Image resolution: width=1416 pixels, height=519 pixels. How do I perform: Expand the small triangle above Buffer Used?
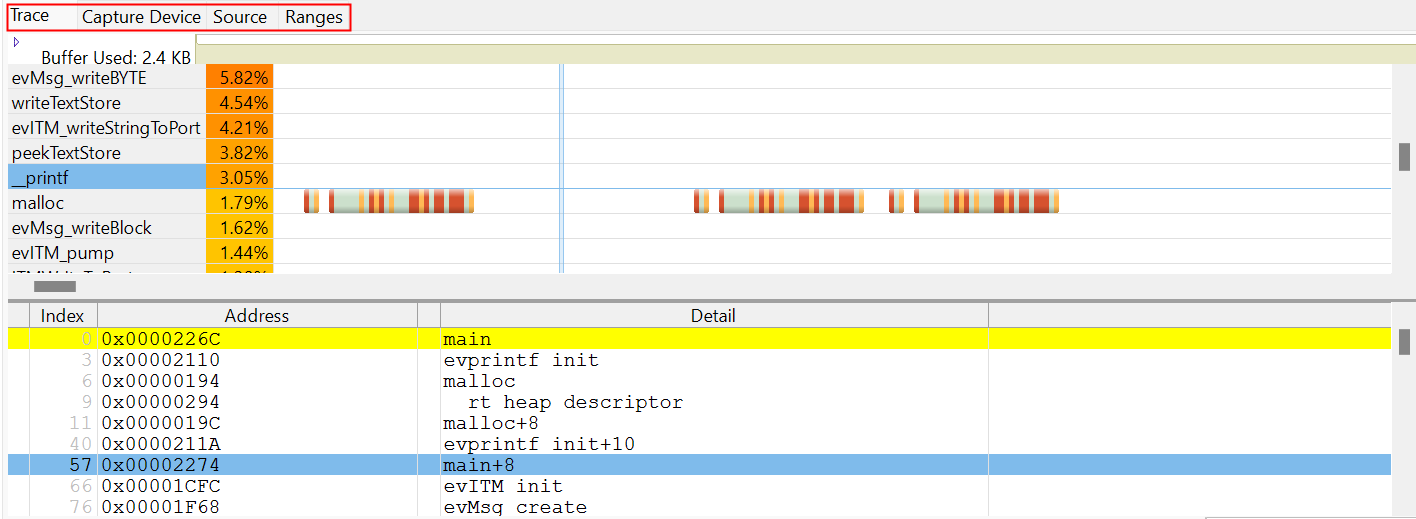point(16,42)
